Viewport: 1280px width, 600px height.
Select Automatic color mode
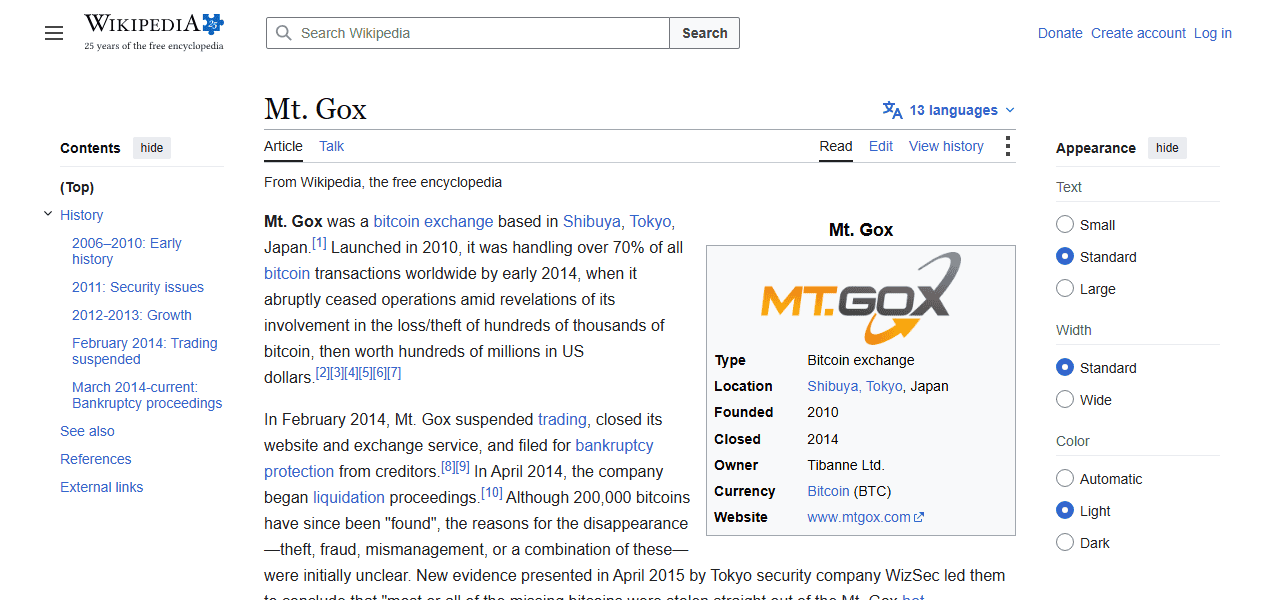[1065, 479]
